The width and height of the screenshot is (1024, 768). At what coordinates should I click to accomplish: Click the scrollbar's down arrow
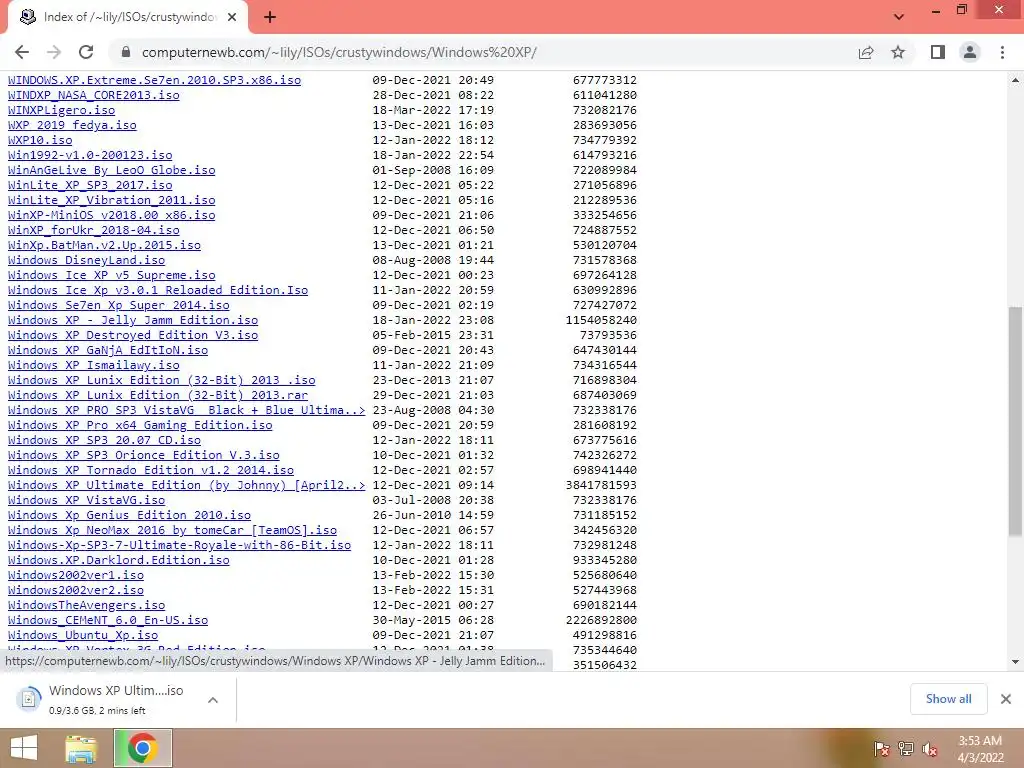pyautogui.click(x=1015, y=662)
